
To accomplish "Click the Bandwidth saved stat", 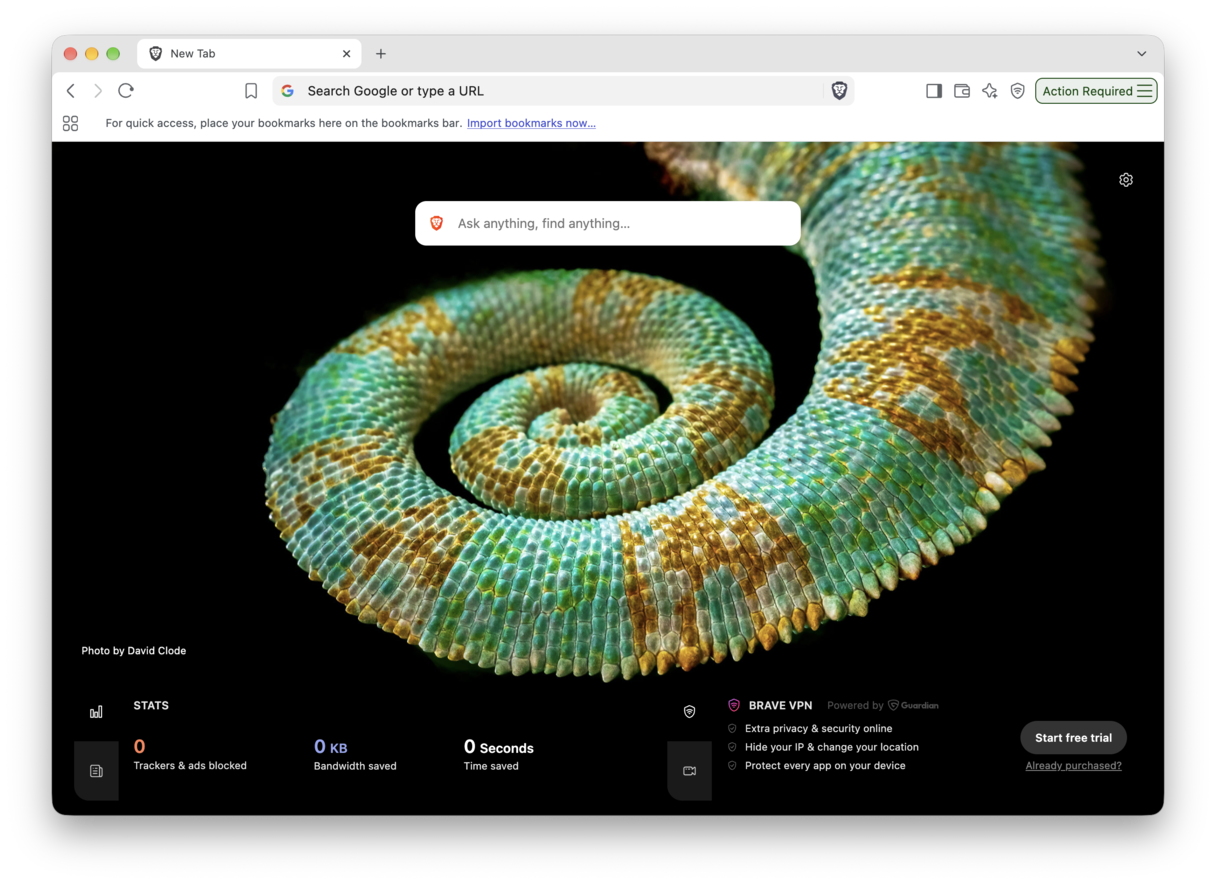I will click(x=355, y=754).
